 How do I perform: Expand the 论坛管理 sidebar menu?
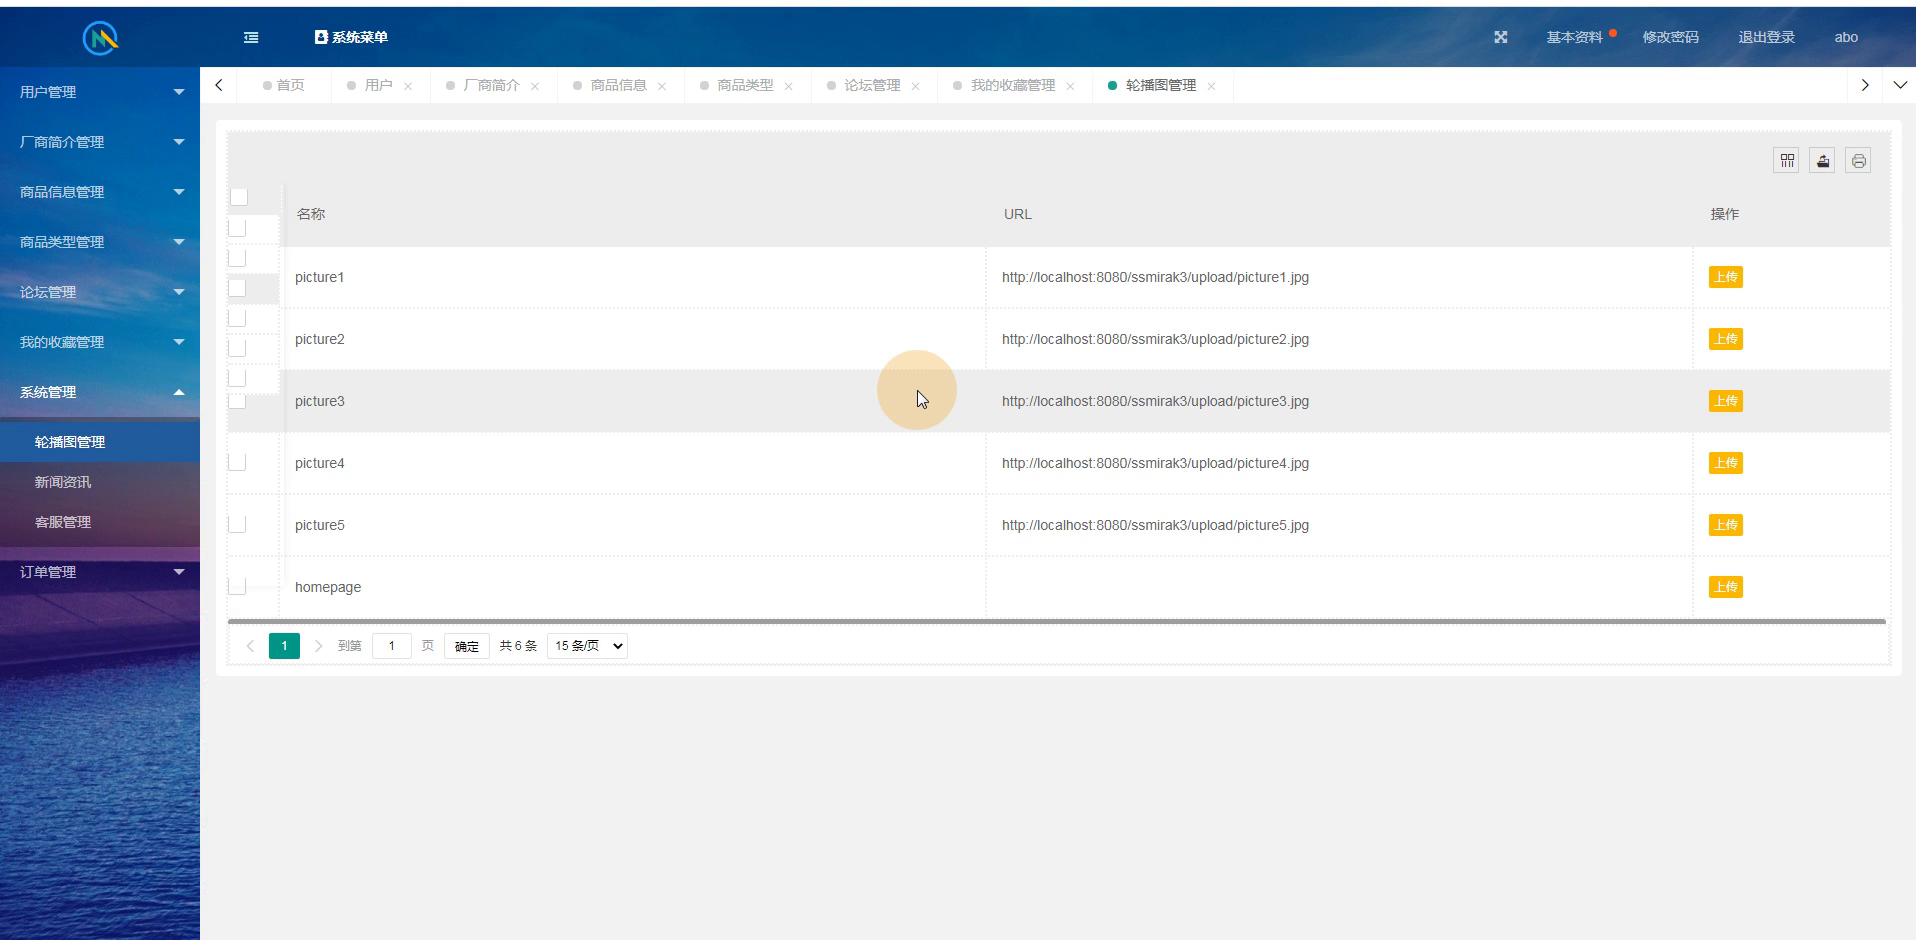coord(100,292)
